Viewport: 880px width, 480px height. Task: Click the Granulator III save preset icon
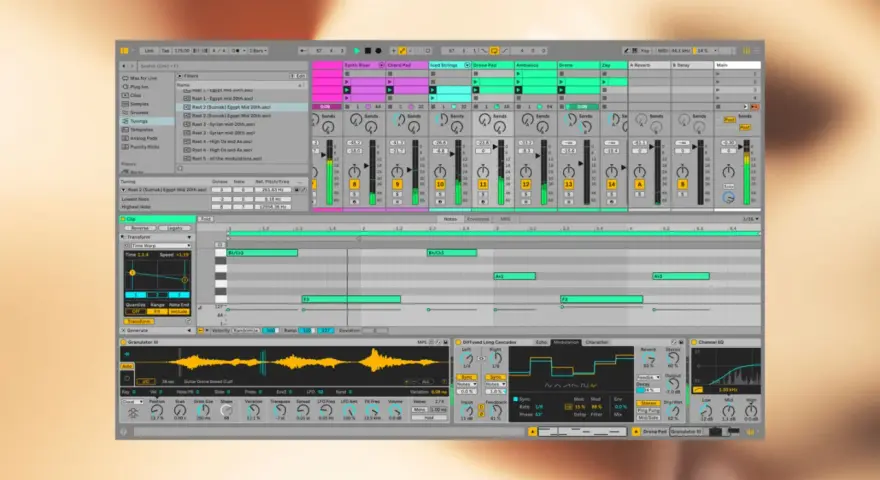(446, 342)
